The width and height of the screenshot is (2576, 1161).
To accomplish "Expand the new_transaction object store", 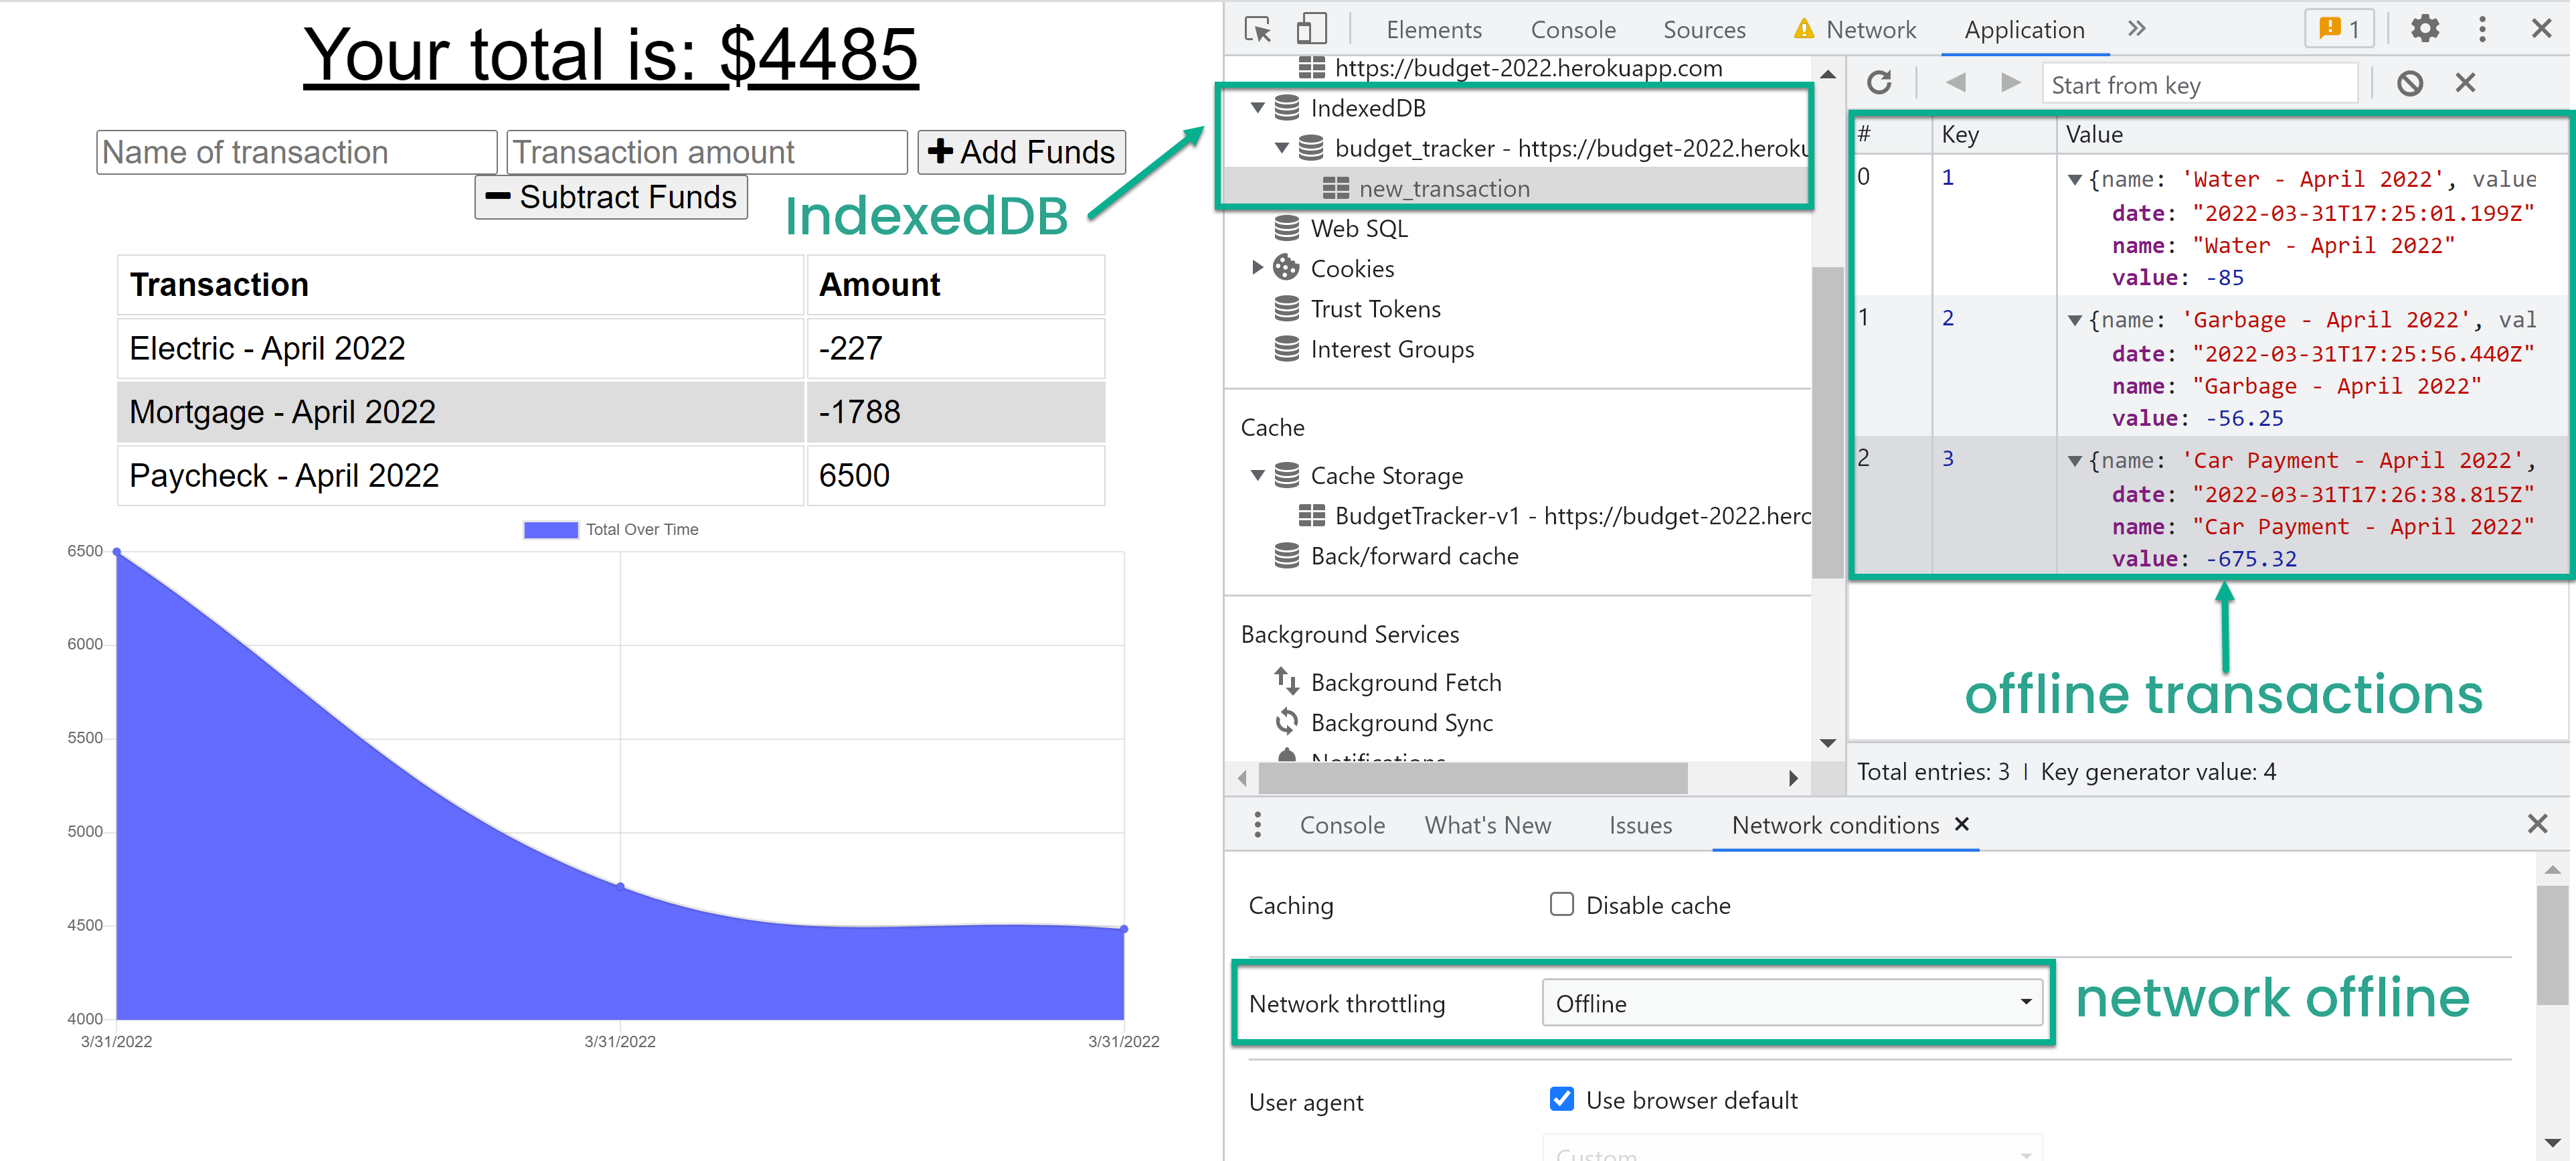I will [1442, 189].
